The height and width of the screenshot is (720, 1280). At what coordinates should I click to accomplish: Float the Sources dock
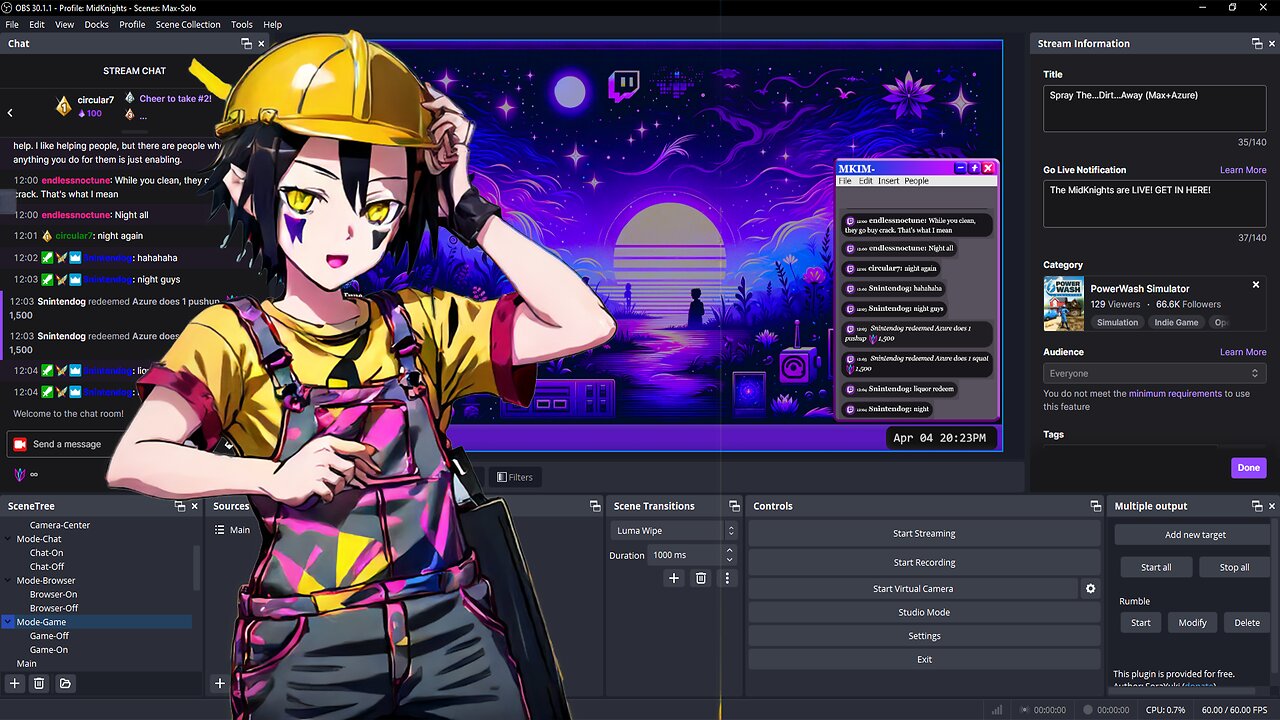coord(594,506)
